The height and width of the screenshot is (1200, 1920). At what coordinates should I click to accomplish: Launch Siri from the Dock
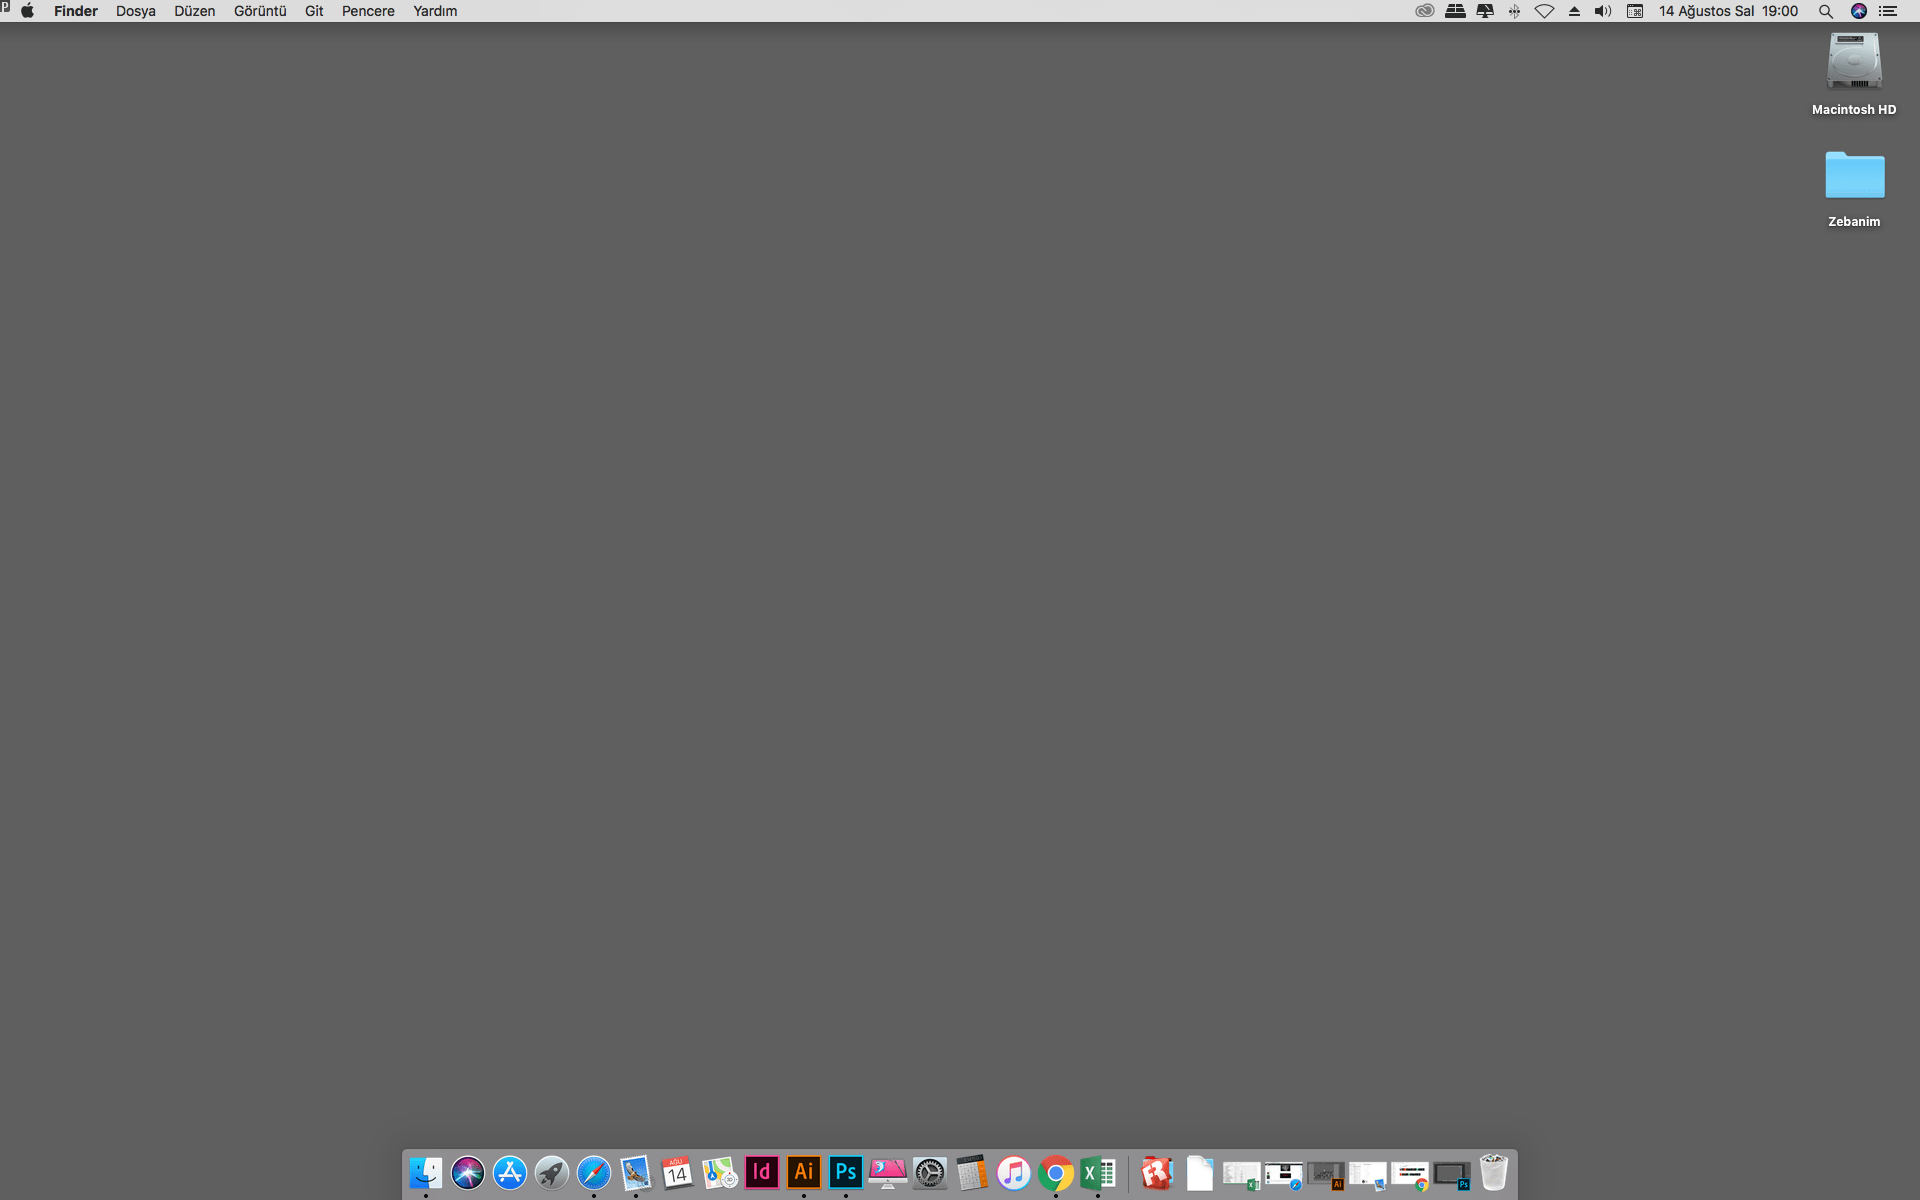coord(468,1173)
